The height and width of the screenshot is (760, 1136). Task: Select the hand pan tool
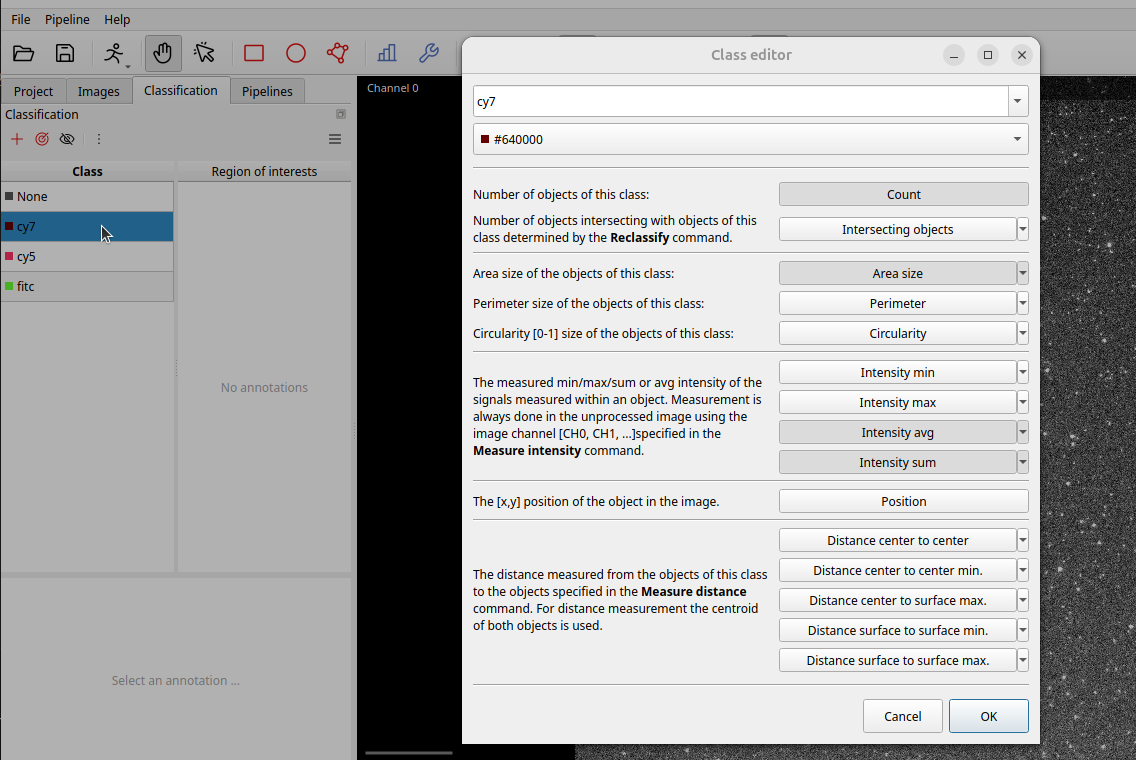[162, 53]
